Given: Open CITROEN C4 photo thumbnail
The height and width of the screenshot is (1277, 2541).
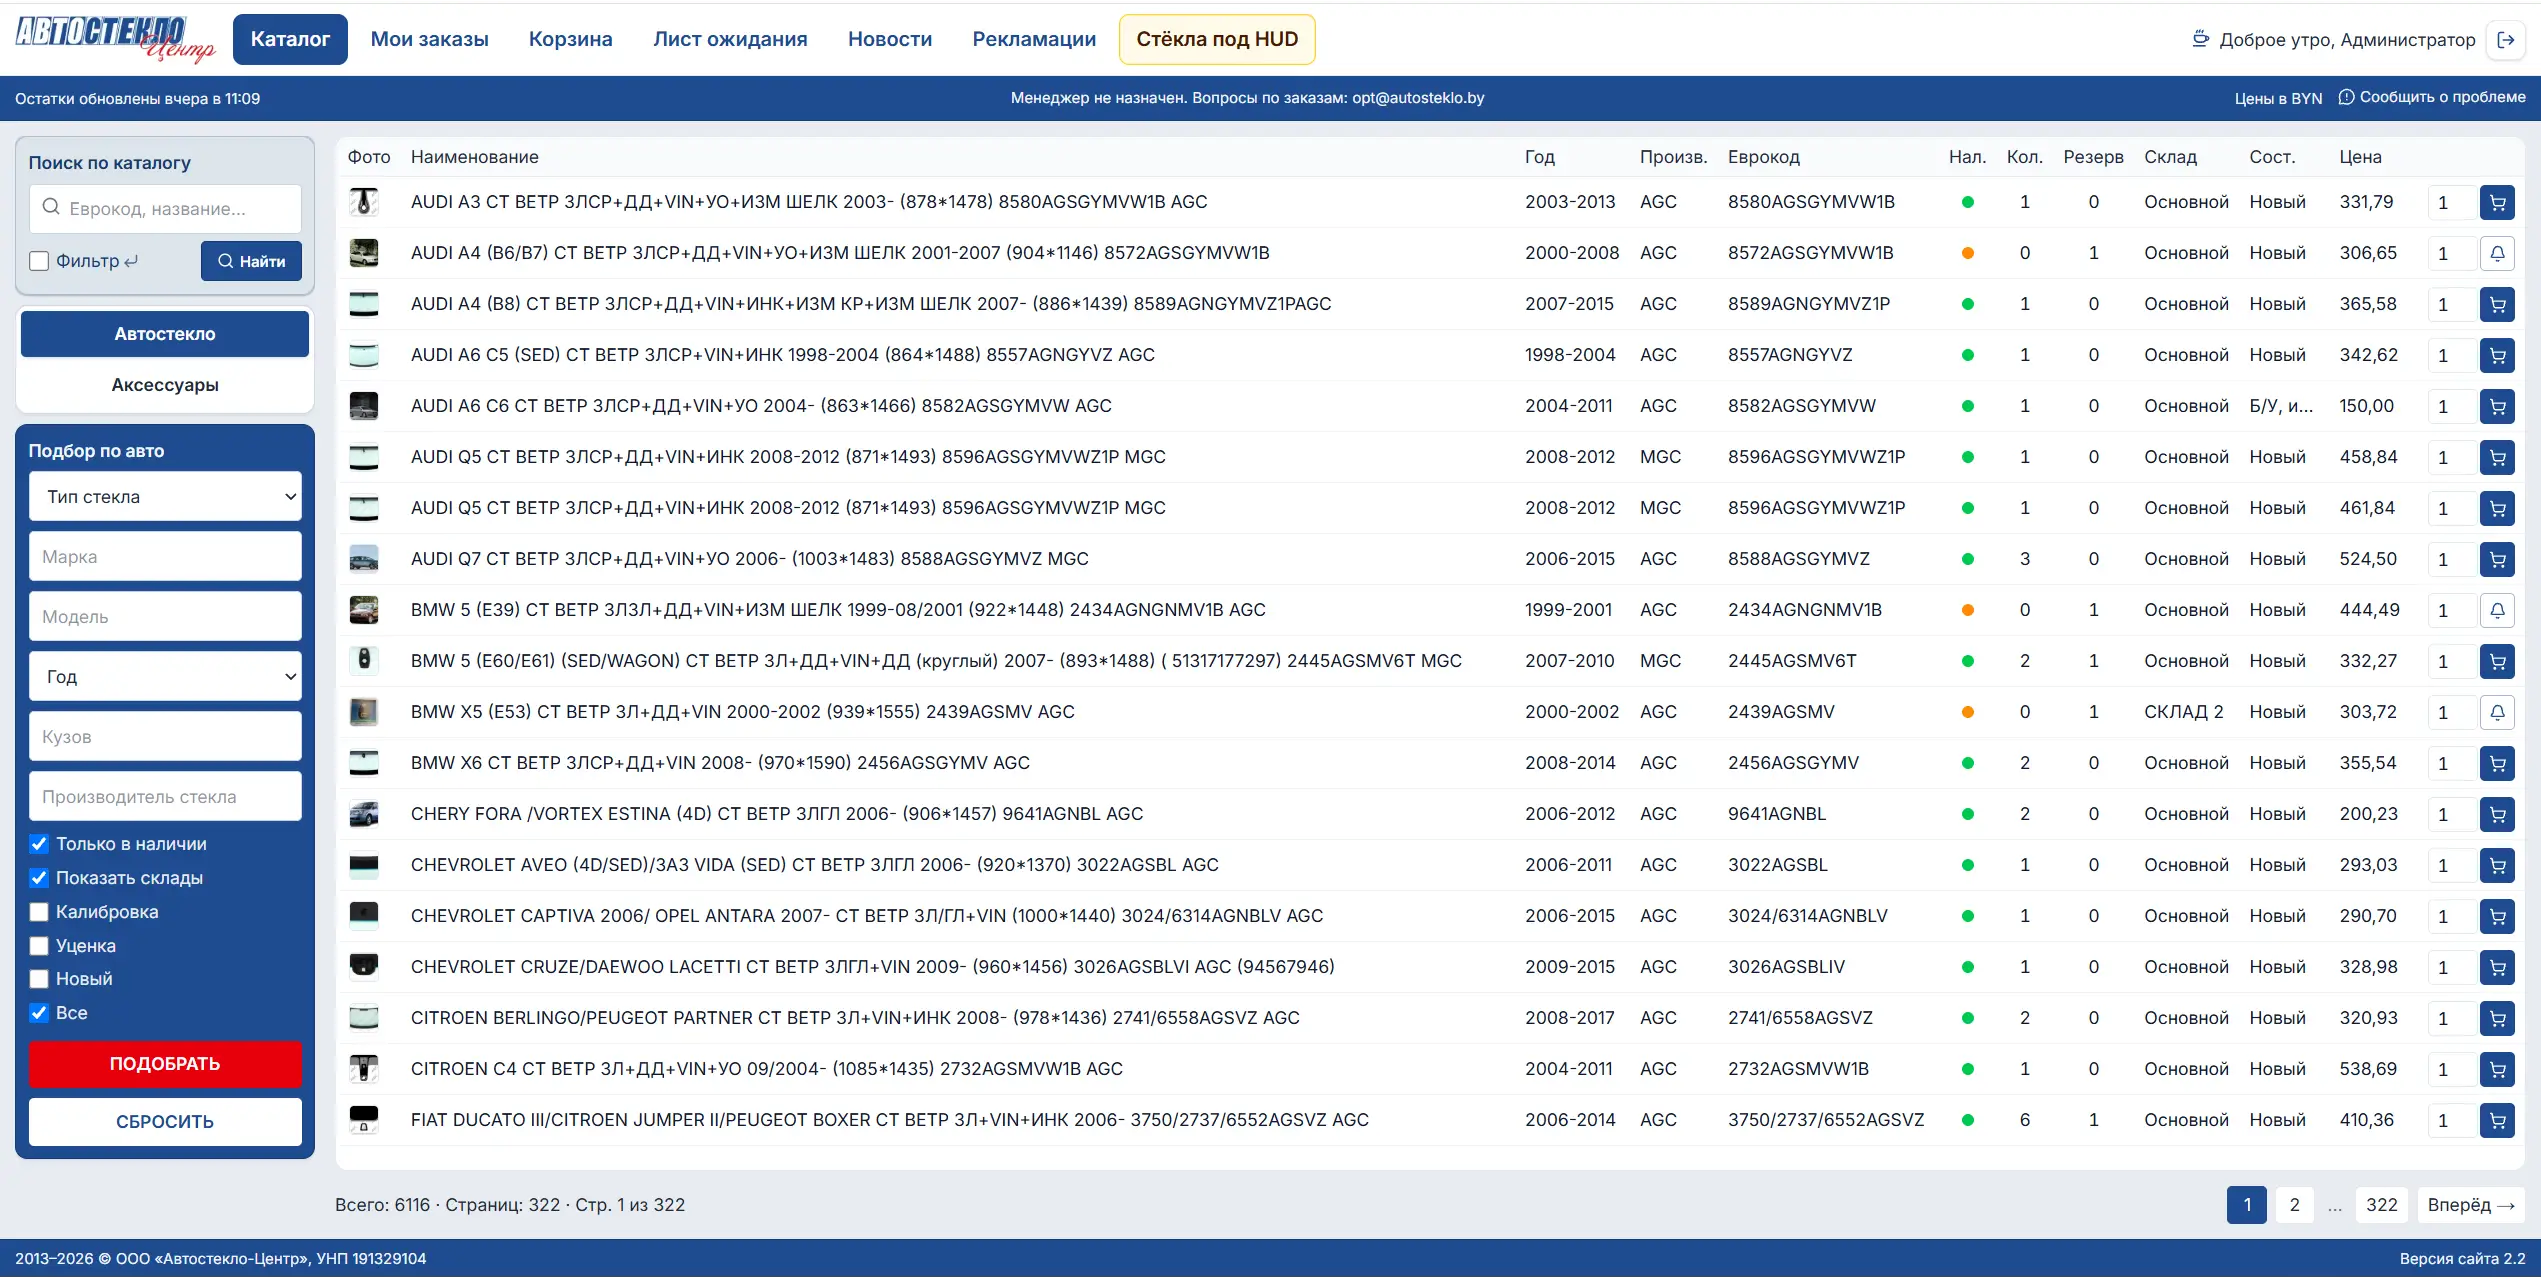Looking at the screenshot, I should point(364,1069).
